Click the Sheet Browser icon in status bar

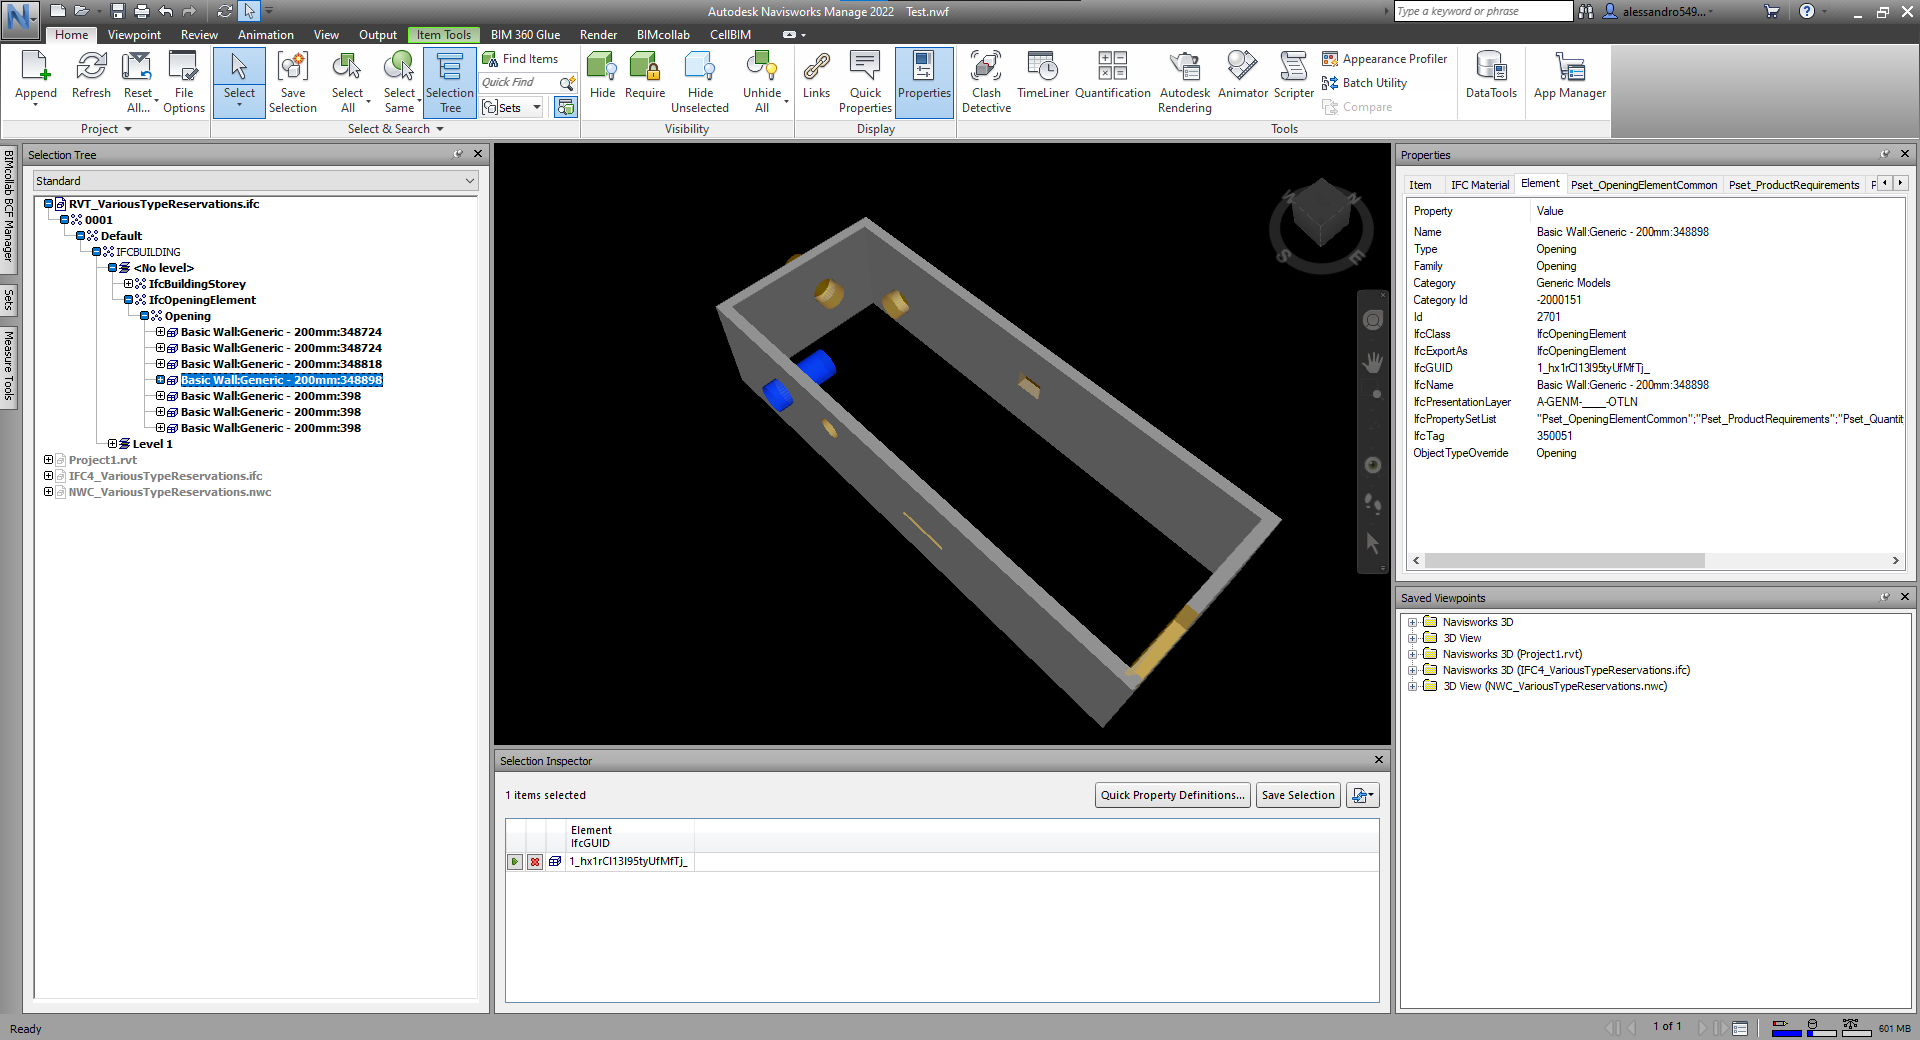tap(1740, 1027)
